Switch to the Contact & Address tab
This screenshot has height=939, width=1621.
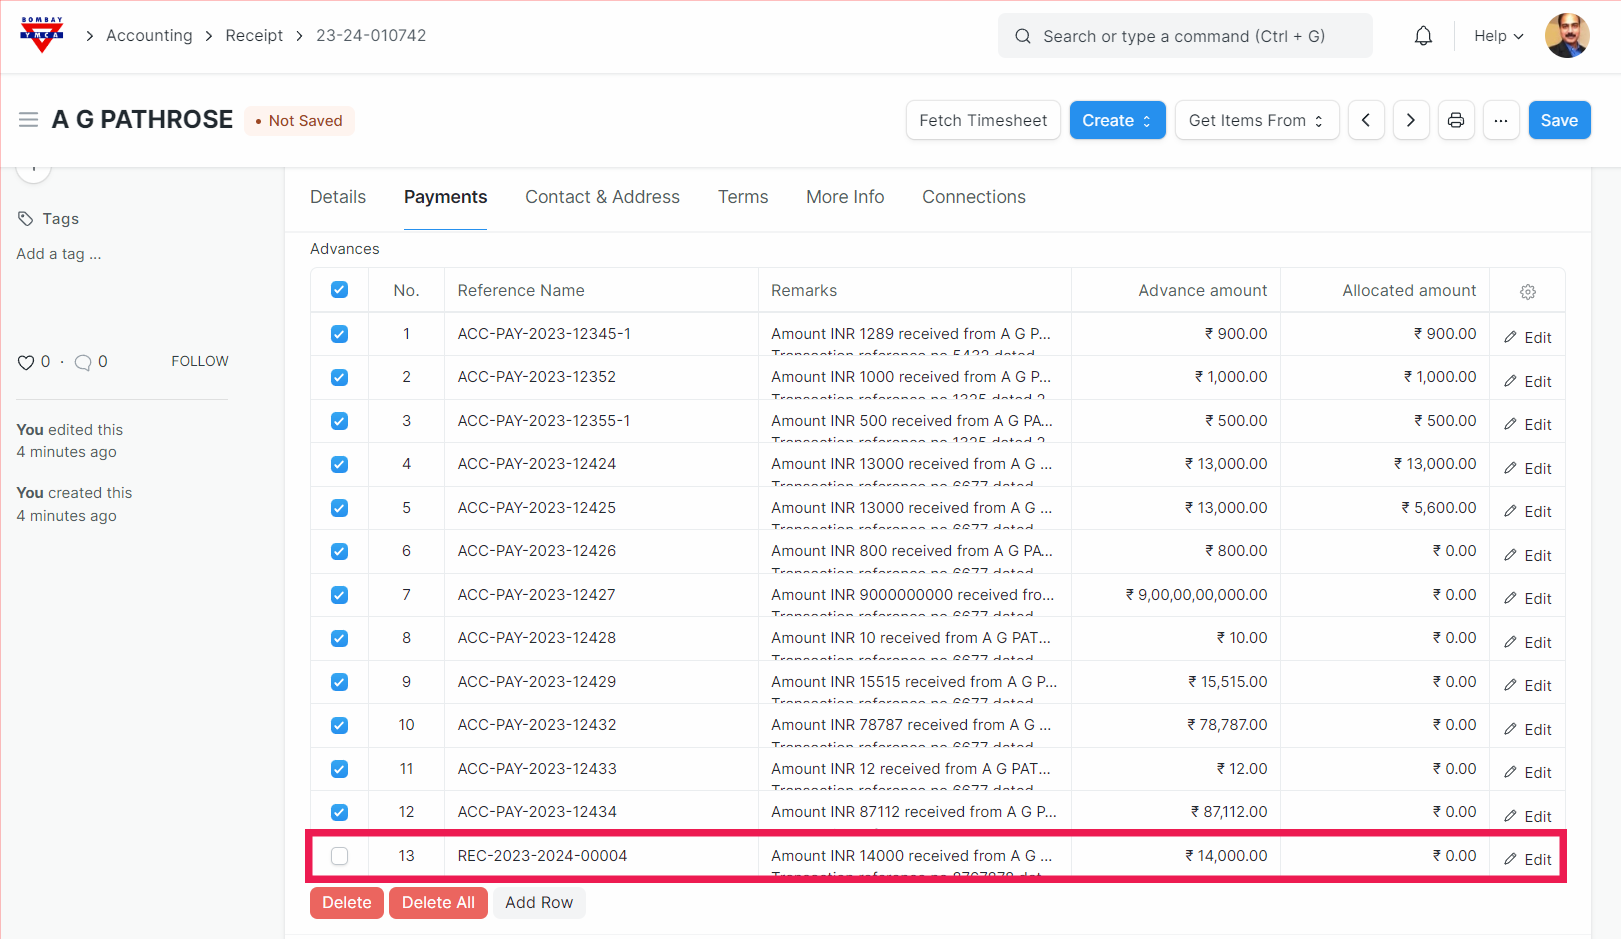[x=602, y=197]
